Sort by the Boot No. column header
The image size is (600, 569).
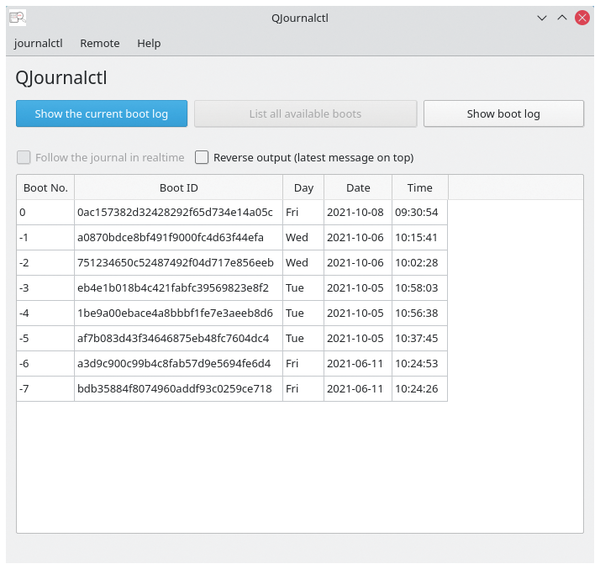tap(46, 187)
